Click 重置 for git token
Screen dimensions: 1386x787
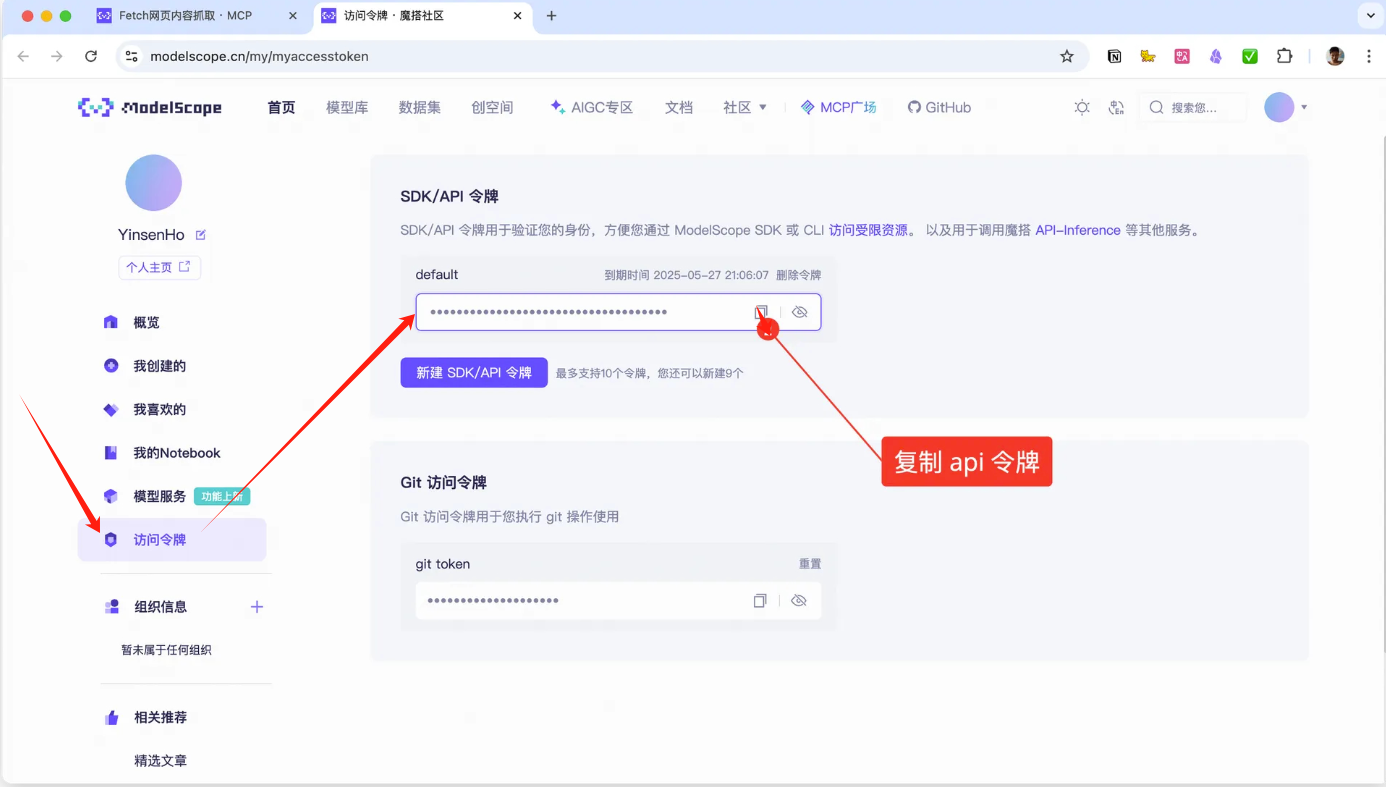pyautogui.click(x=810, y=564)
